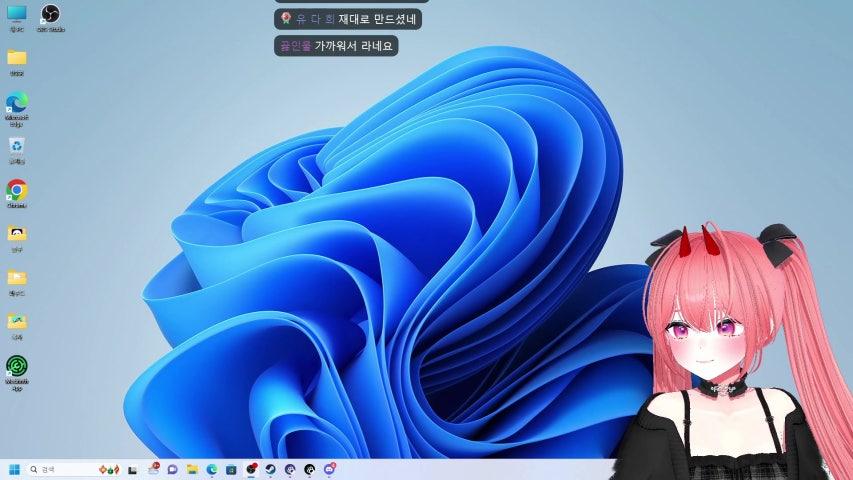Screen dimensions: 853x480
Task: Open the Google Chrome desktop shortcut
Action: (x=17, y=190)
